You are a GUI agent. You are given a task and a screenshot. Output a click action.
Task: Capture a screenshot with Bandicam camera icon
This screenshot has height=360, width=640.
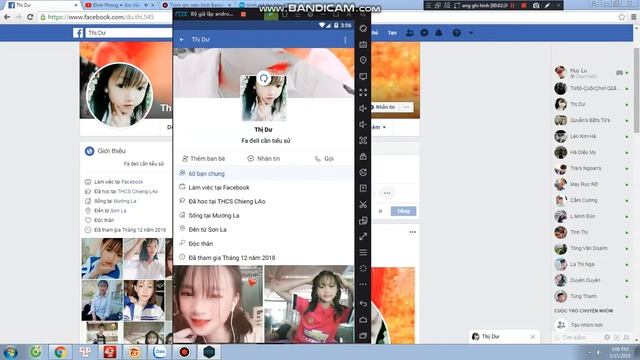(536, 5)
